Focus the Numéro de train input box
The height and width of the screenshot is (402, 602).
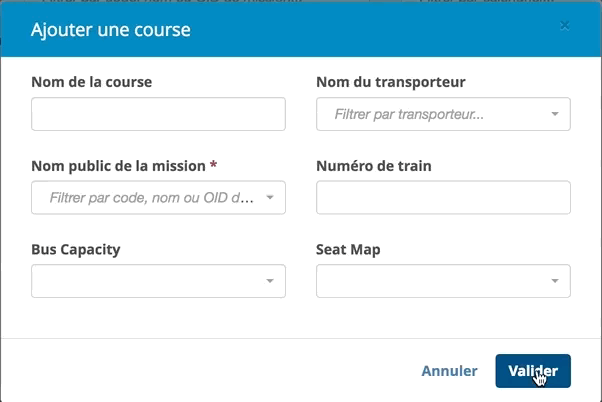[x=443, y=198]
